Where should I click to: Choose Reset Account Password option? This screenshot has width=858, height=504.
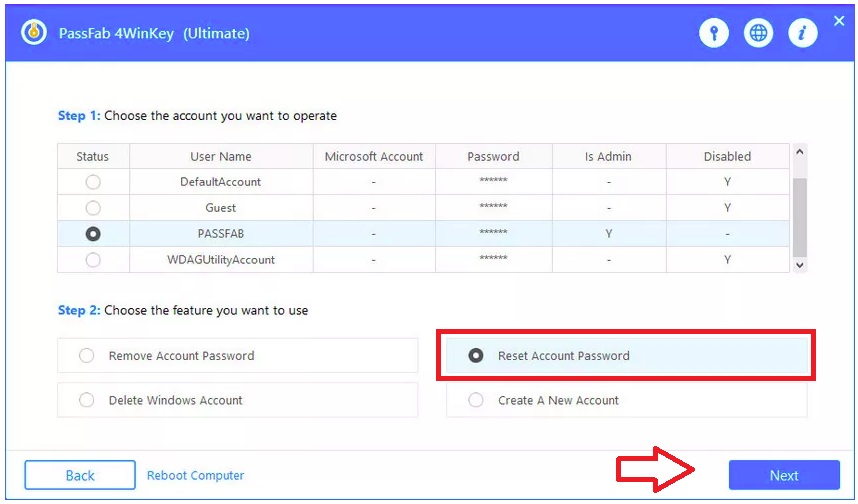(627, 356)
